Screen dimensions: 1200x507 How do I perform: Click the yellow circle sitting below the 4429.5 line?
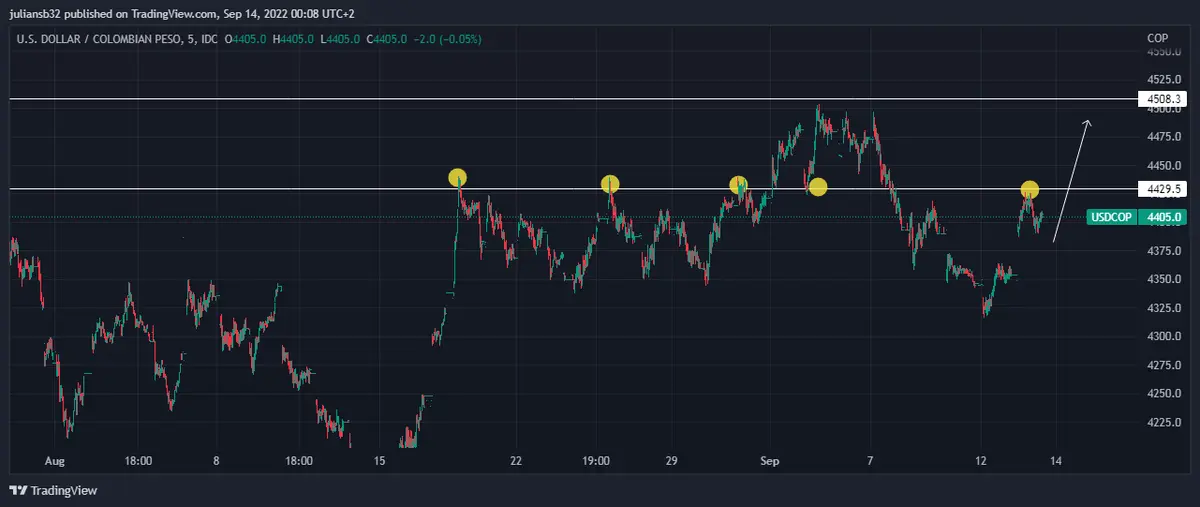tap(818, 187)
